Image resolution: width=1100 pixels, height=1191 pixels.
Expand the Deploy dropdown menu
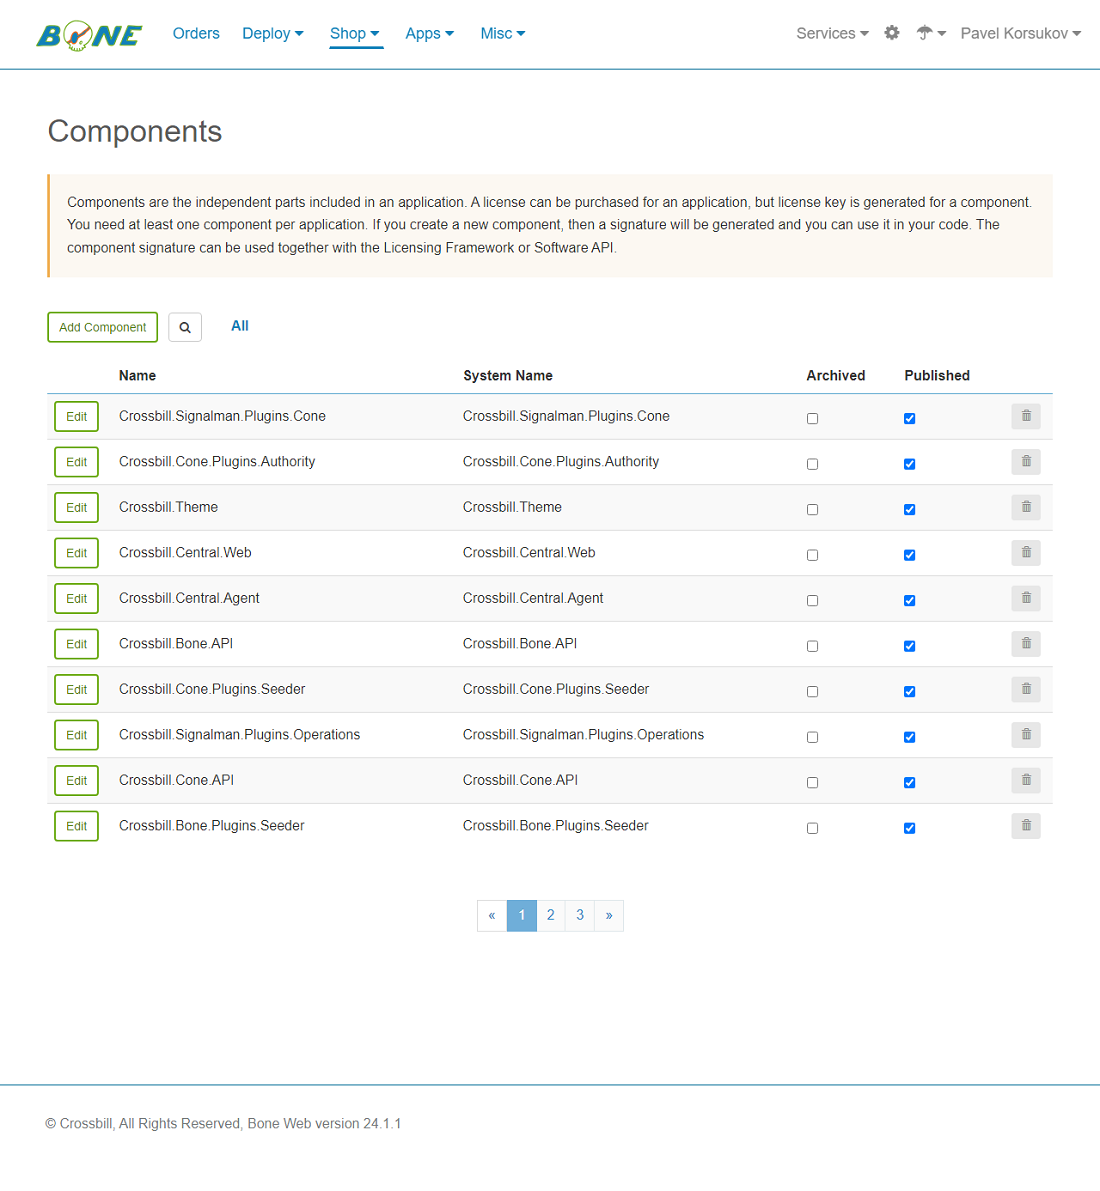(x=272, y=33)
